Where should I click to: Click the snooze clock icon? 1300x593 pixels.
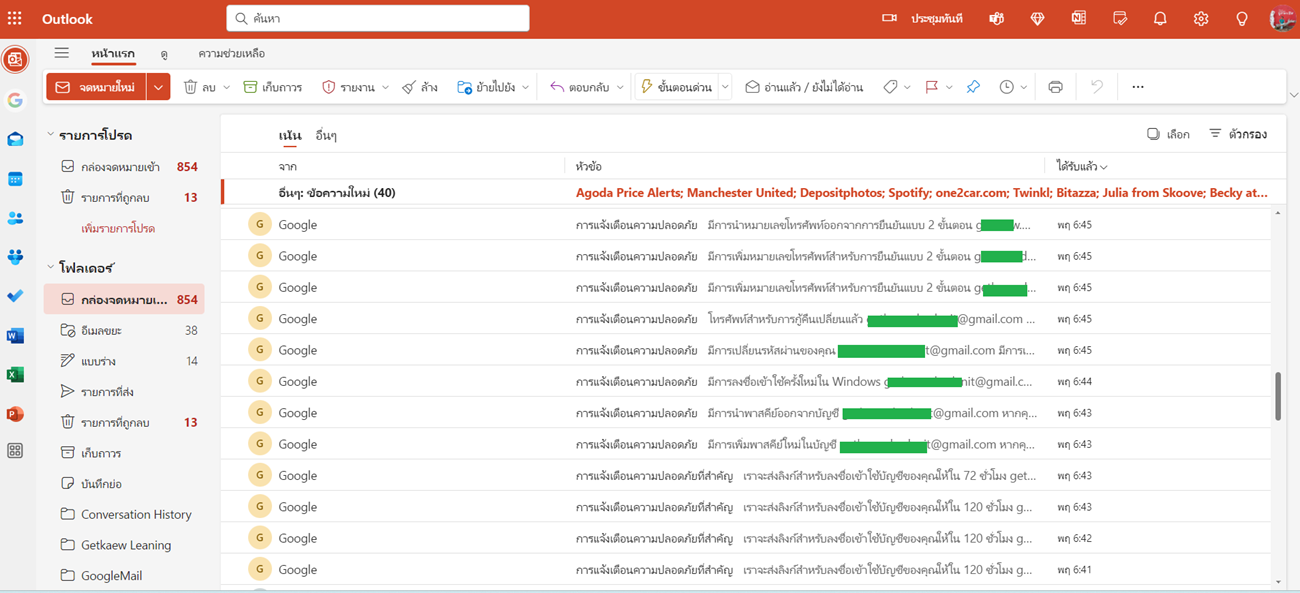(x=1007, y=87)
